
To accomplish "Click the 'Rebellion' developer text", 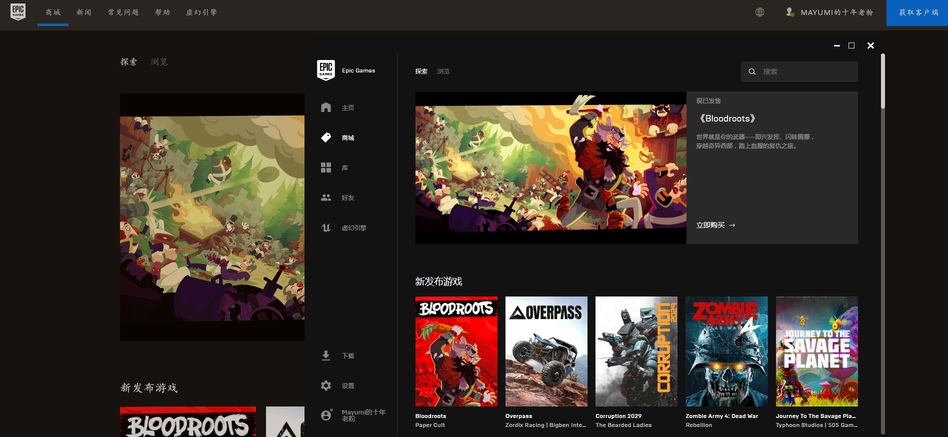I will 699,425.
